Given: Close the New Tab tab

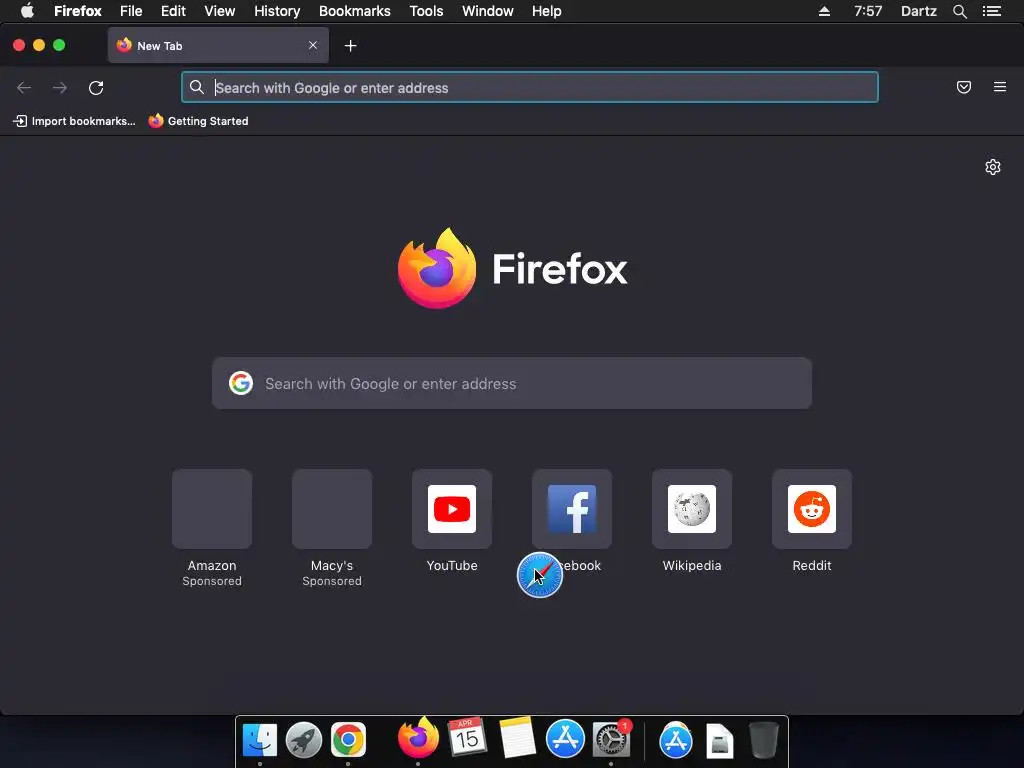Looking at the screenshot, I should pyautogui.click(x=313, y=45).
